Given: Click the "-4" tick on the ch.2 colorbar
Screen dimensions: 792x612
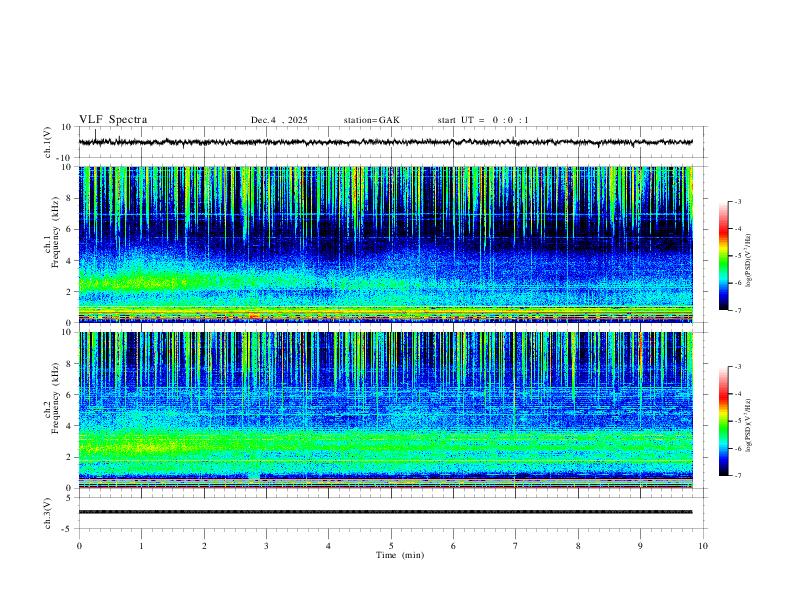Looking at the screenshot, I should [x=737, y=393].
